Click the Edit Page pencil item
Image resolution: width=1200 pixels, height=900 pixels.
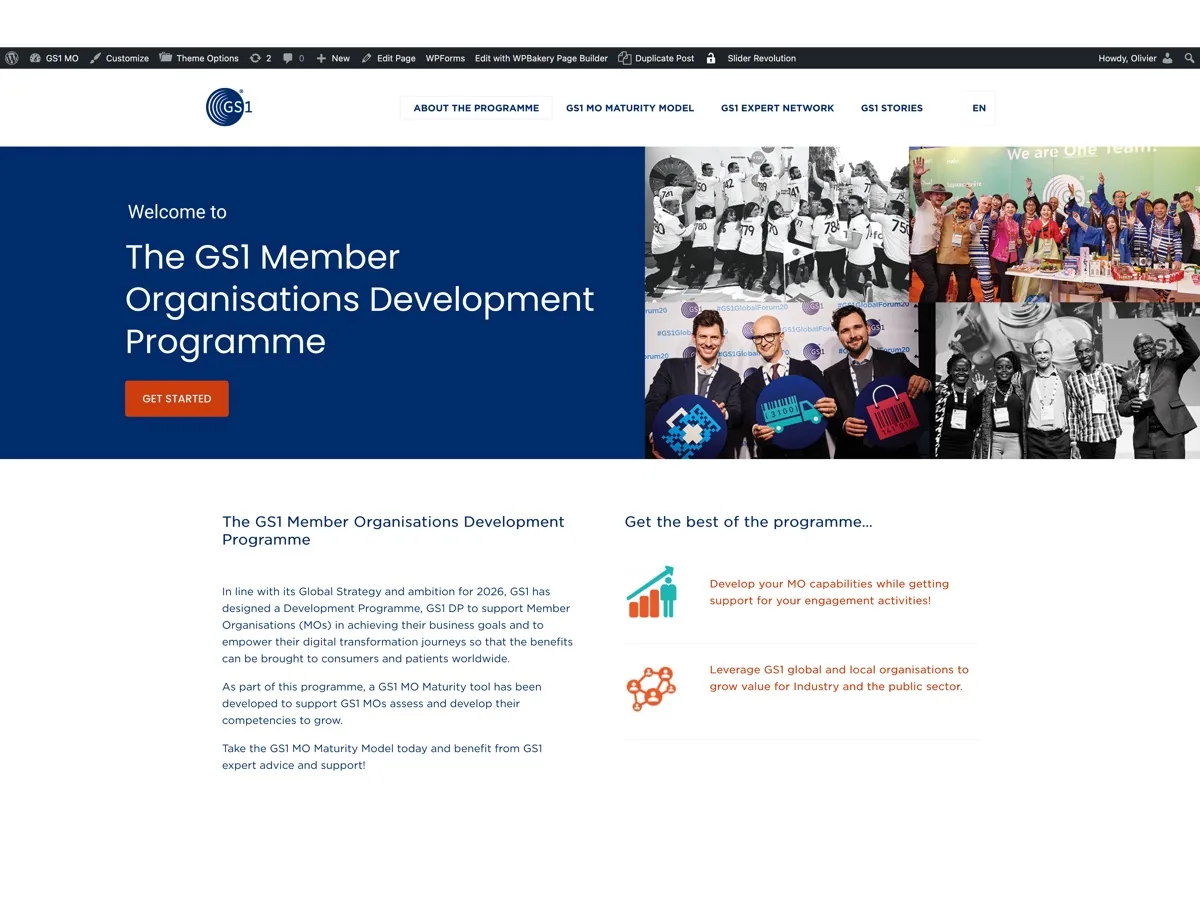click(388, 58)
